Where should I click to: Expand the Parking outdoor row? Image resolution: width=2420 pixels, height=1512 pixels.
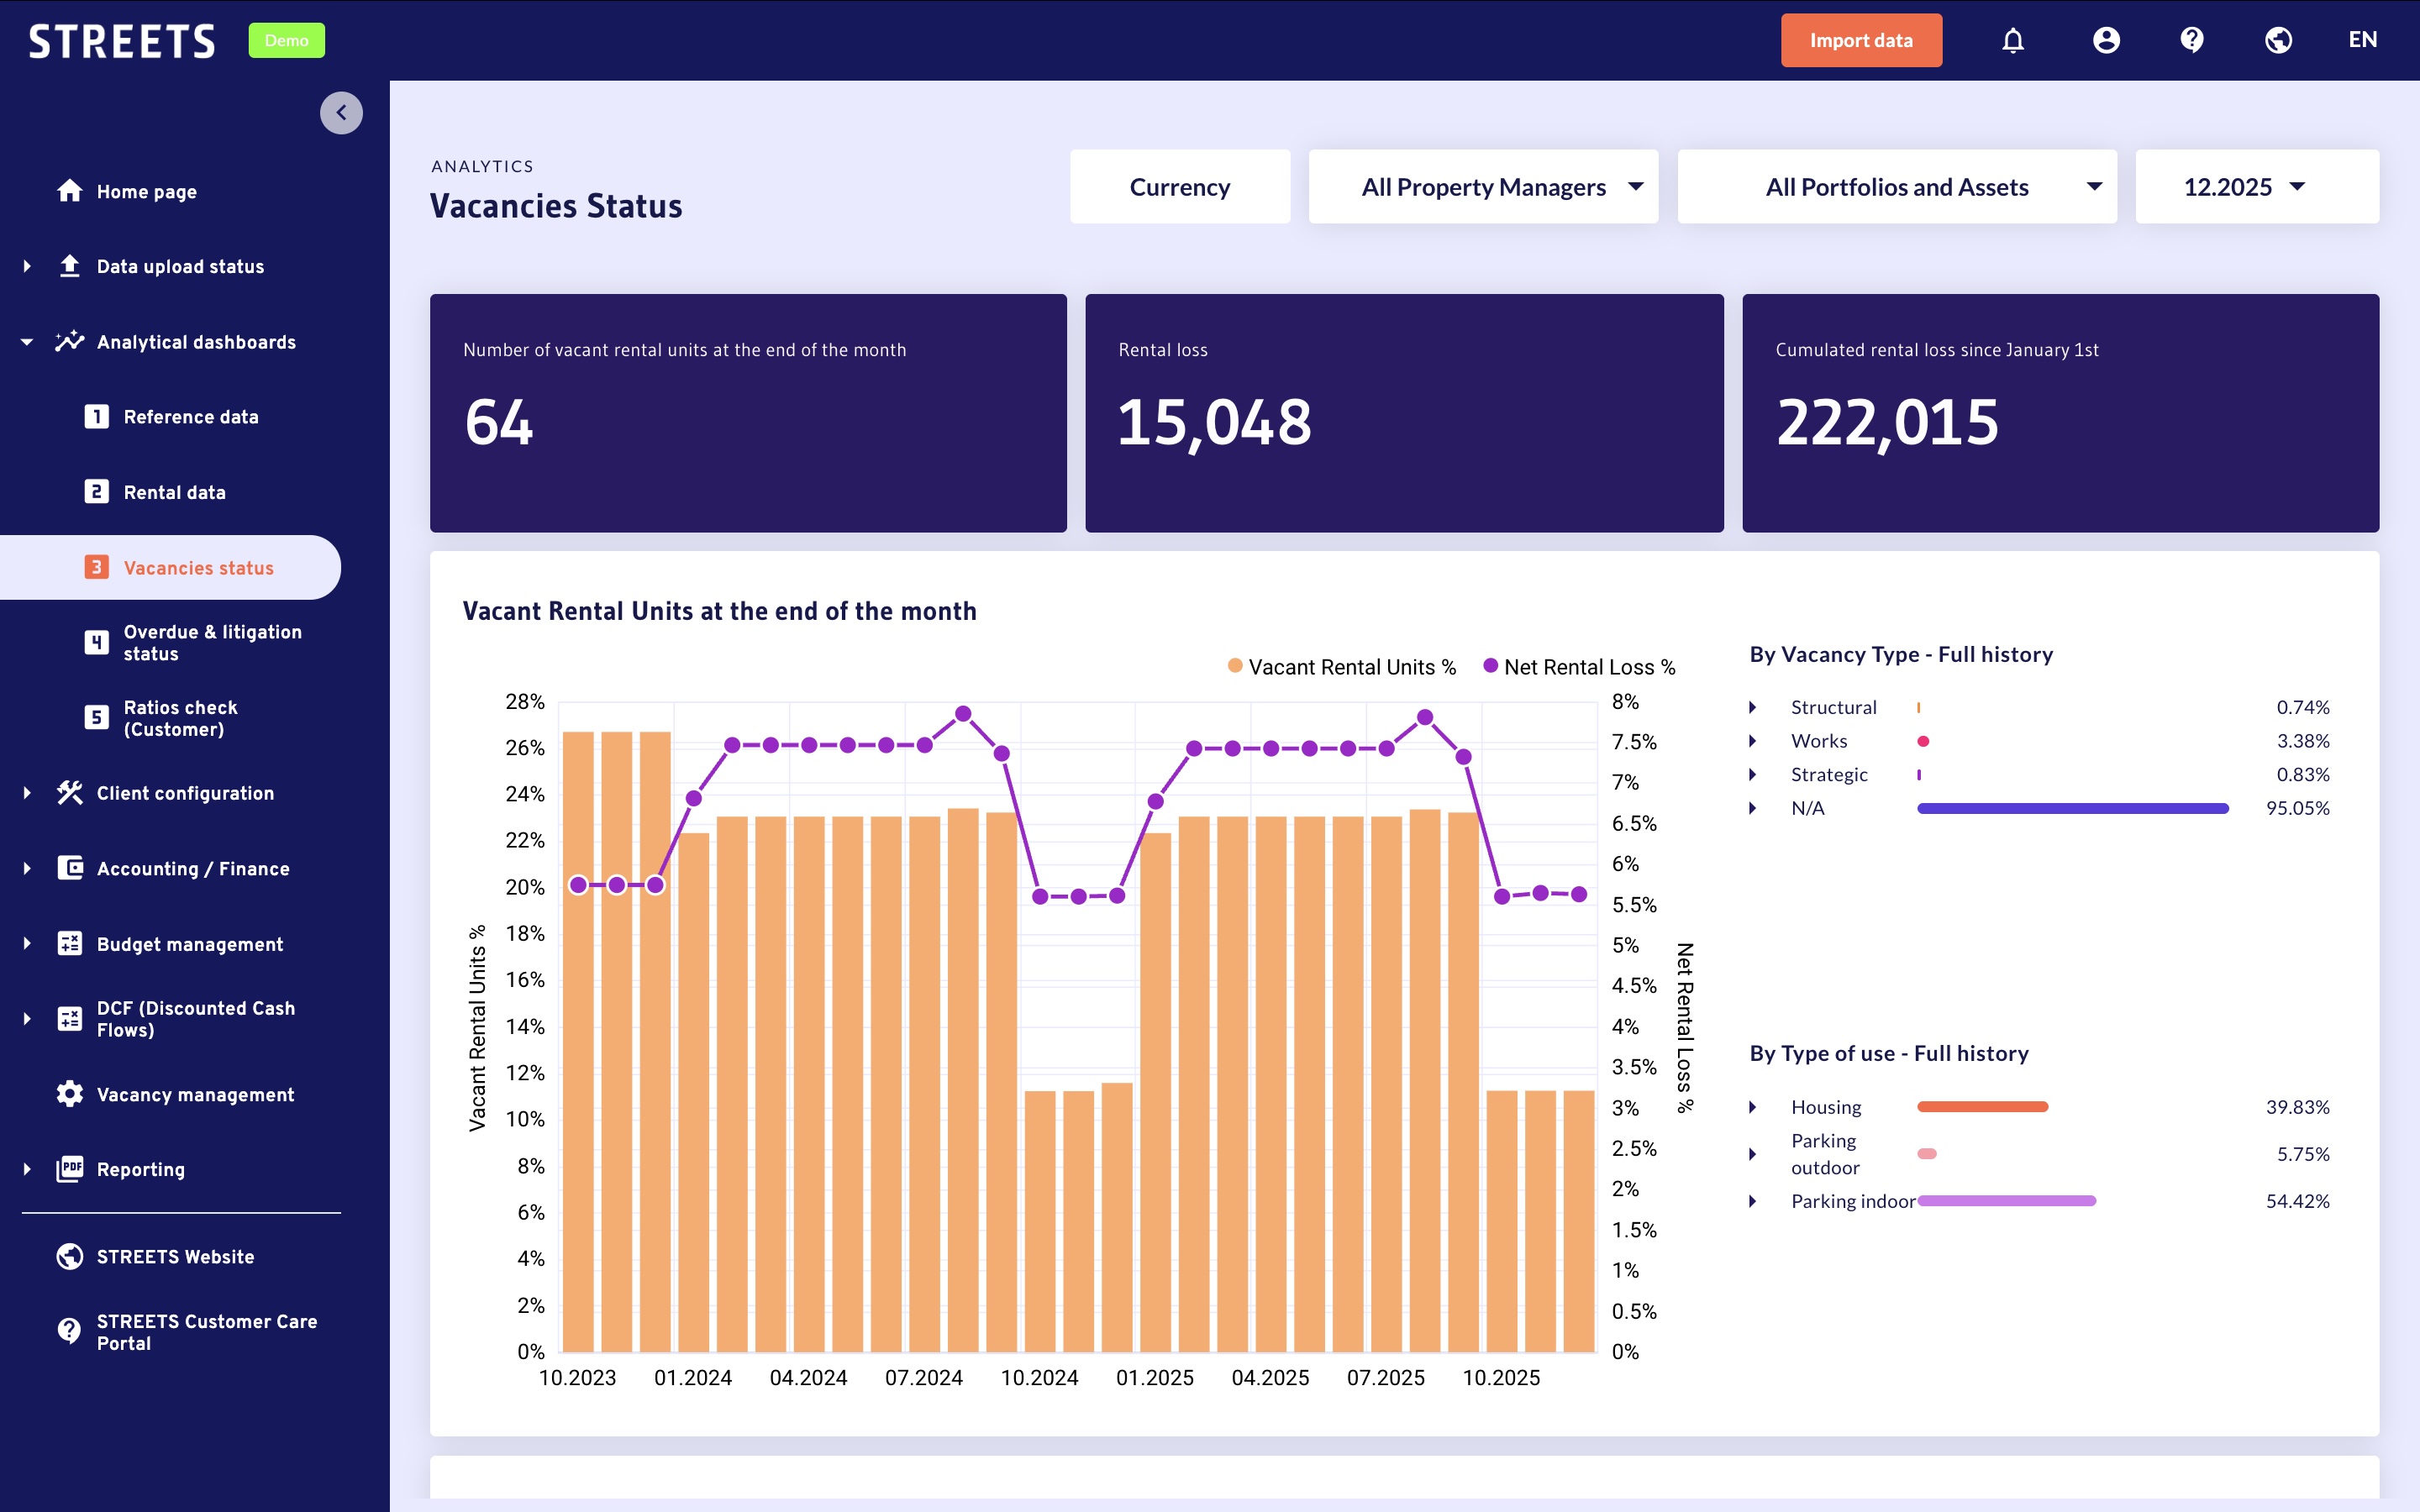[1752, 1154]
